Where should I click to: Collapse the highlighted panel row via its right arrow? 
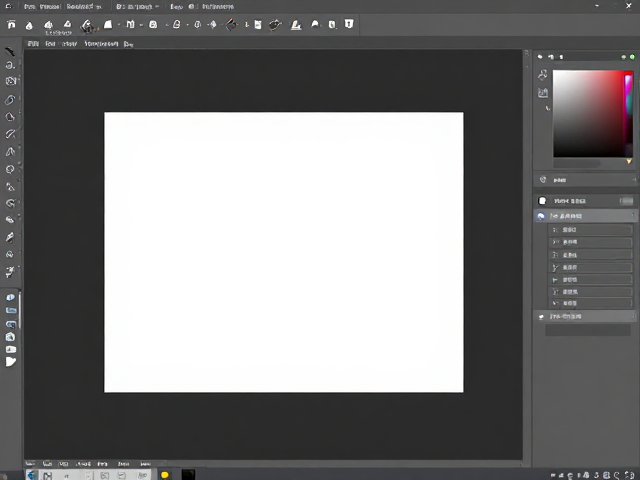point(633,216)
